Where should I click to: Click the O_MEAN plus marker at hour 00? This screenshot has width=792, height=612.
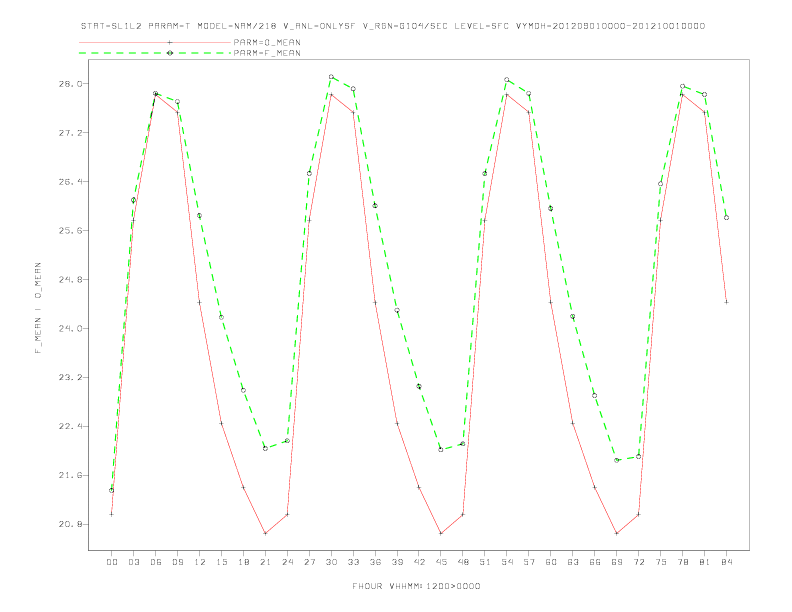tap(112, 514)
